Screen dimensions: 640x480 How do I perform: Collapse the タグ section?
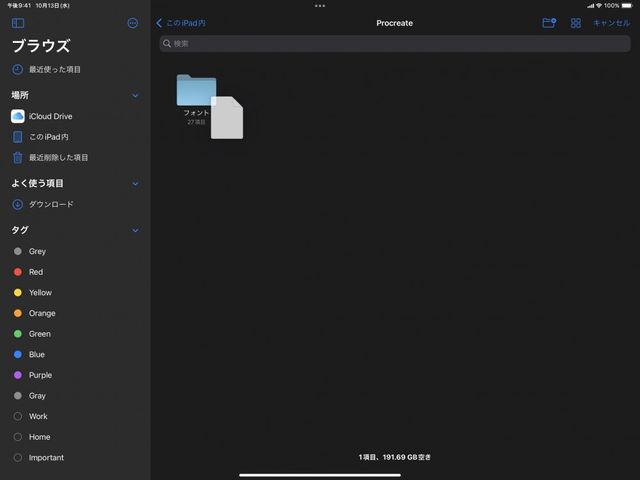coord(135,230)
